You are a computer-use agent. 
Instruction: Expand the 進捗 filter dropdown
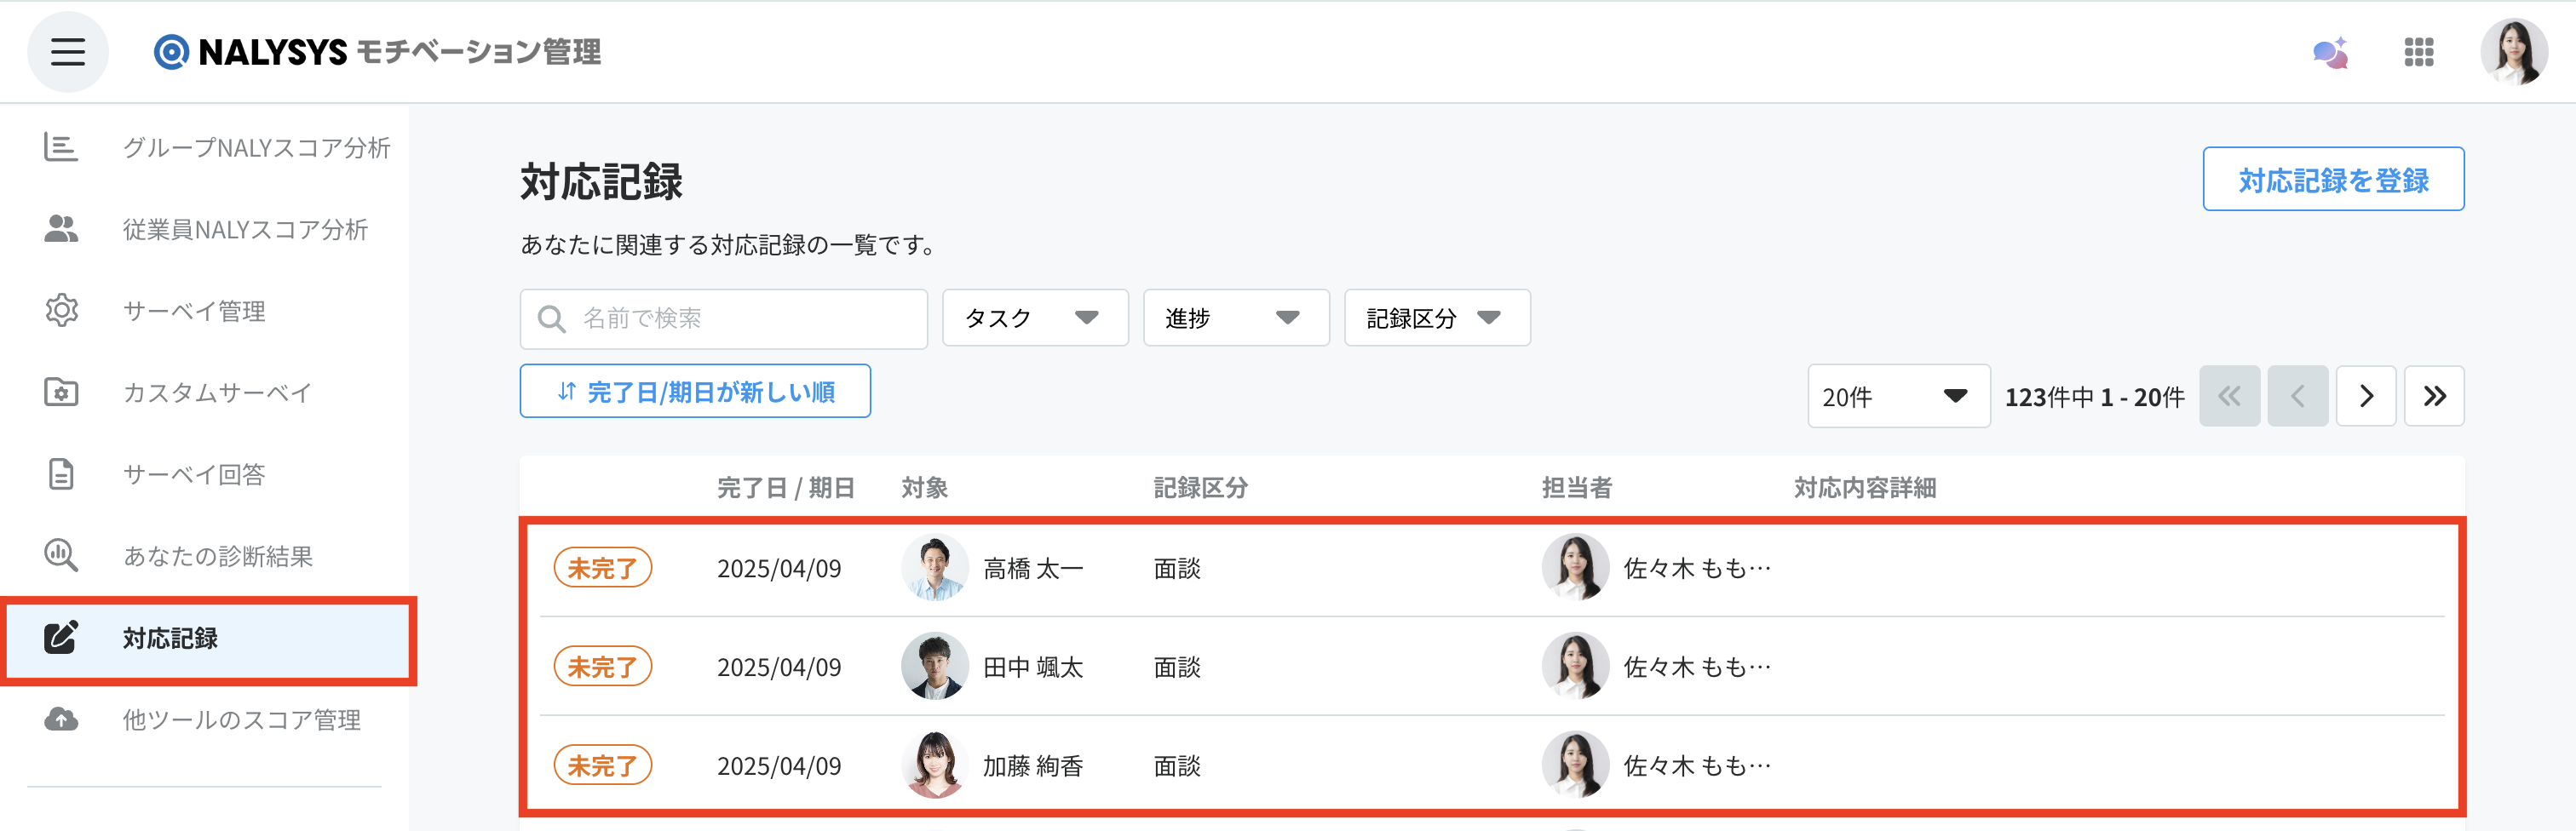coord(1236,318)
